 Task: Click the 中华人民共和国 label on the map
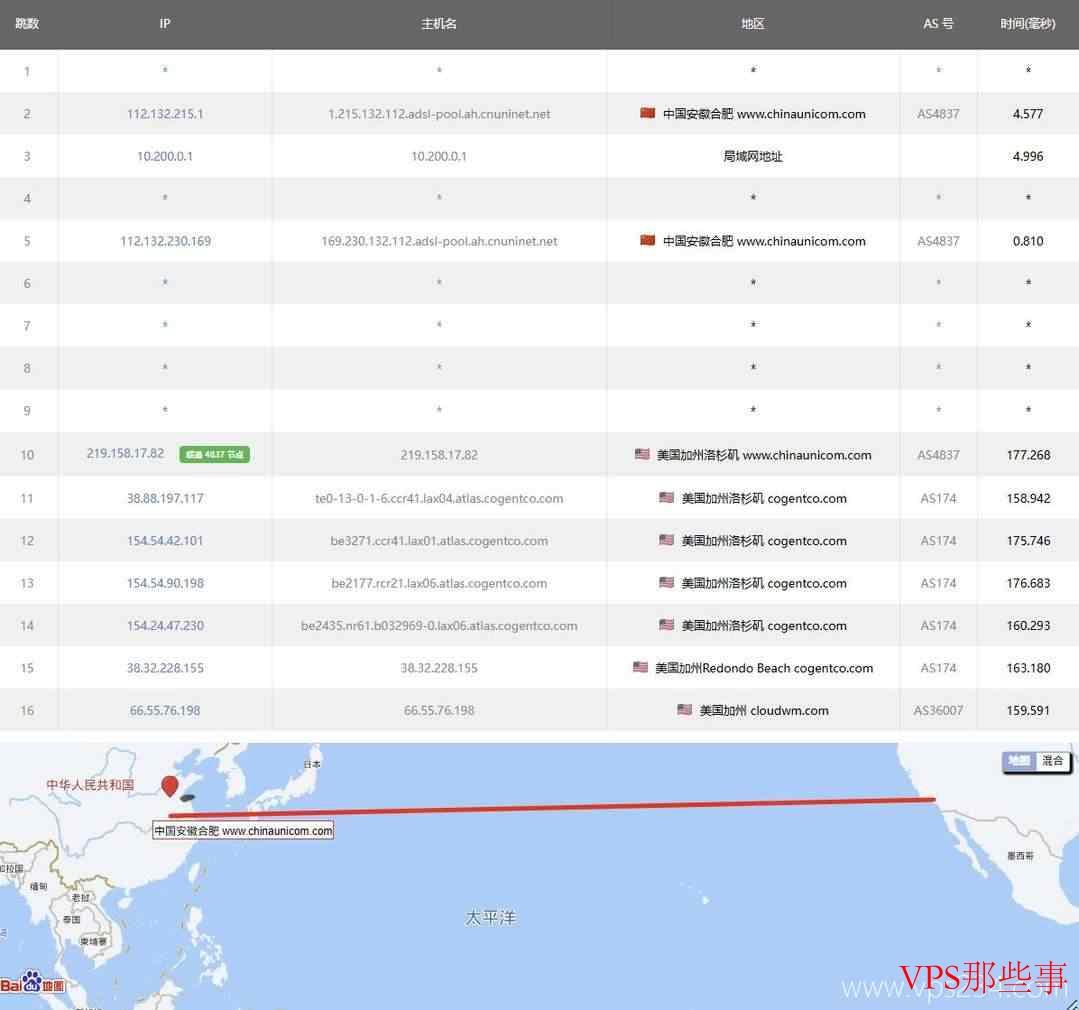point(89,784)
